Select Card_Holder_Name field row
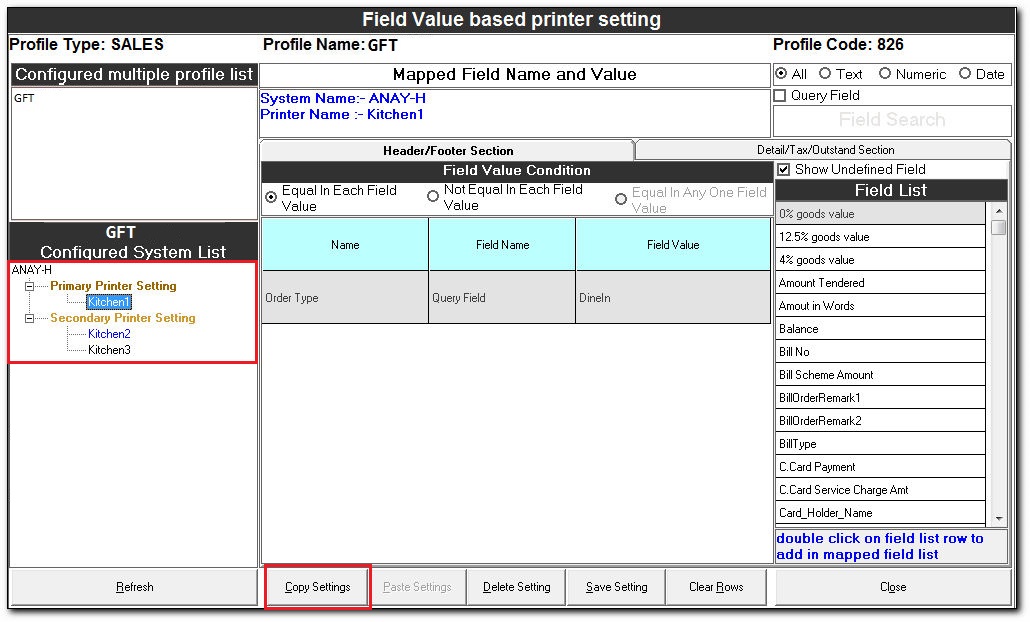Image resolution: width=1030 pixels, height=622 pixels. (880, 512)
